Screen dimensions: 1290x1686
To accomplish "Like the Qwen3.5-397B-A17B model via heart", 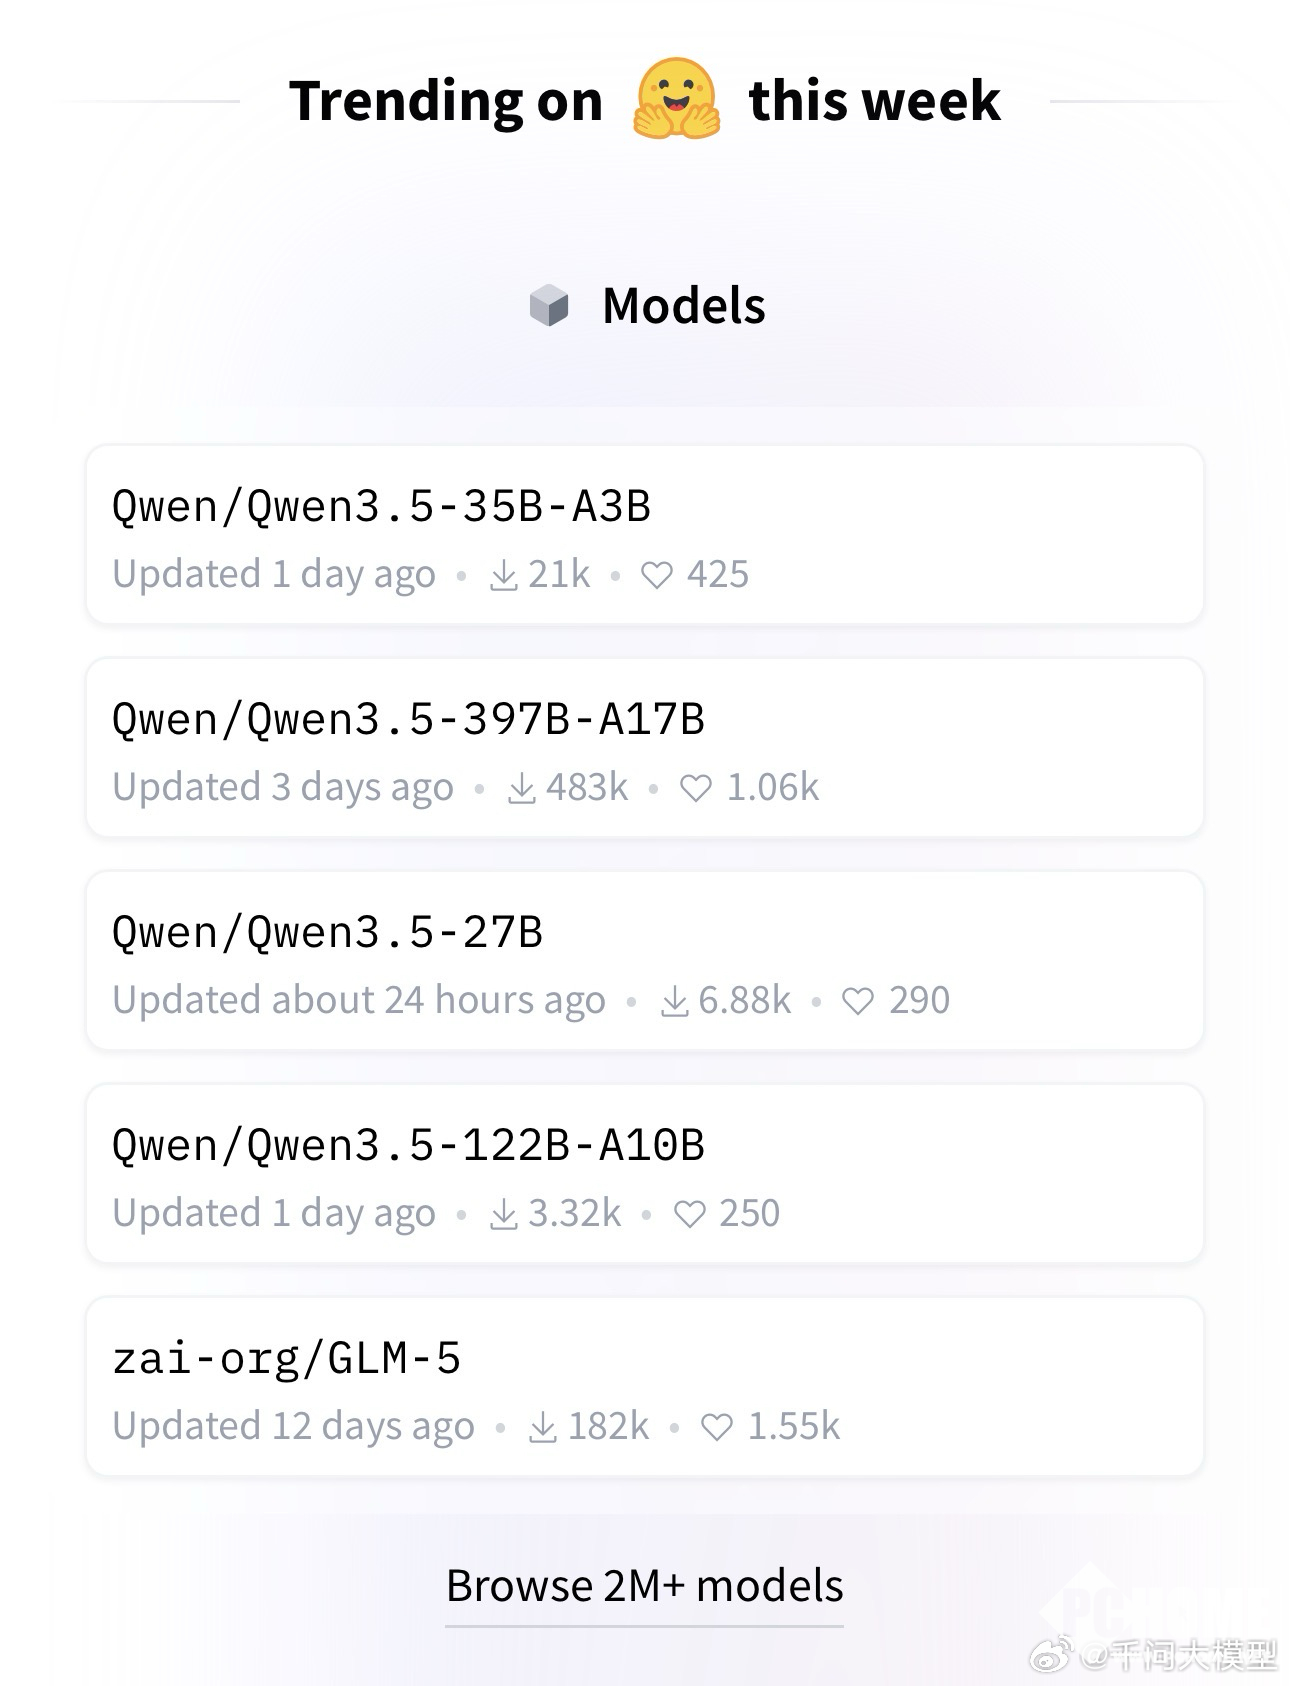I will click(696, 789).
